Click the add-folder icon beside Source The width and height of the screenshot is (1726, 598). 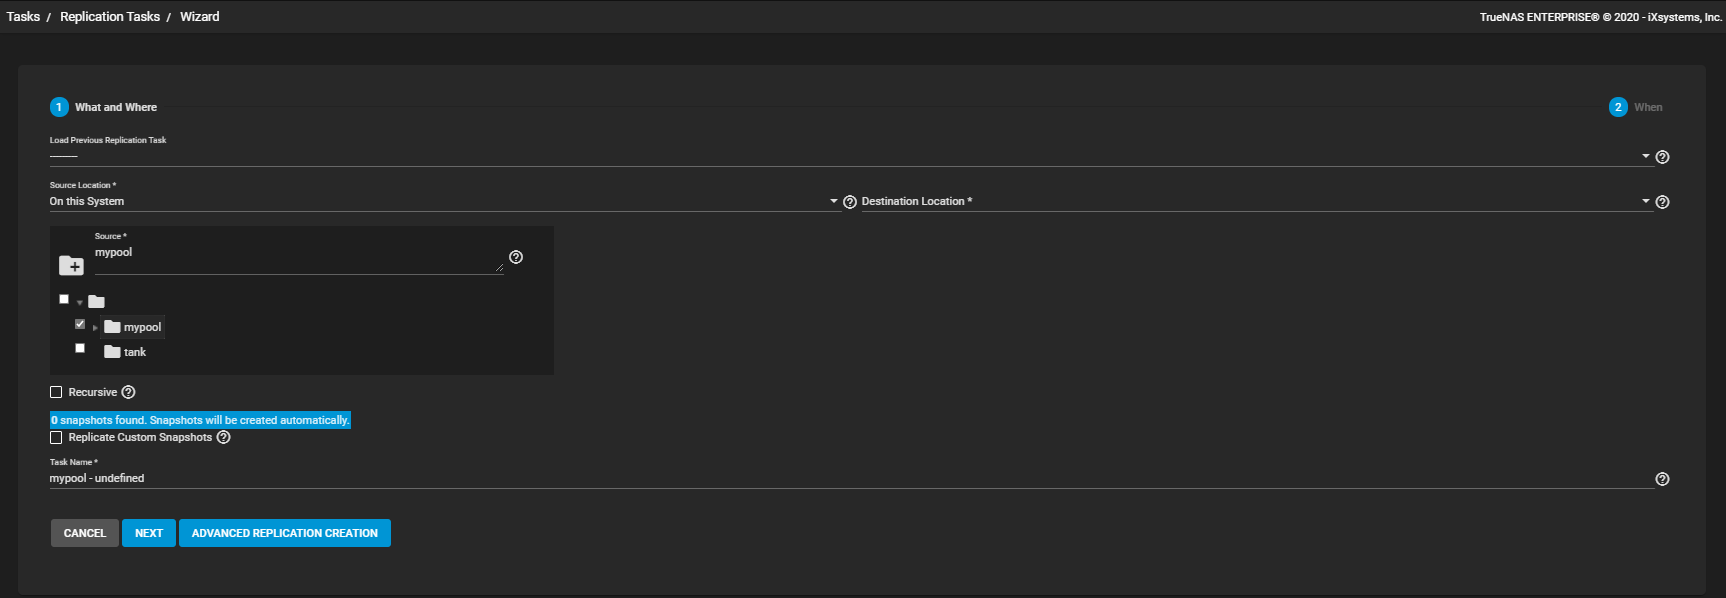coord(71,265)
